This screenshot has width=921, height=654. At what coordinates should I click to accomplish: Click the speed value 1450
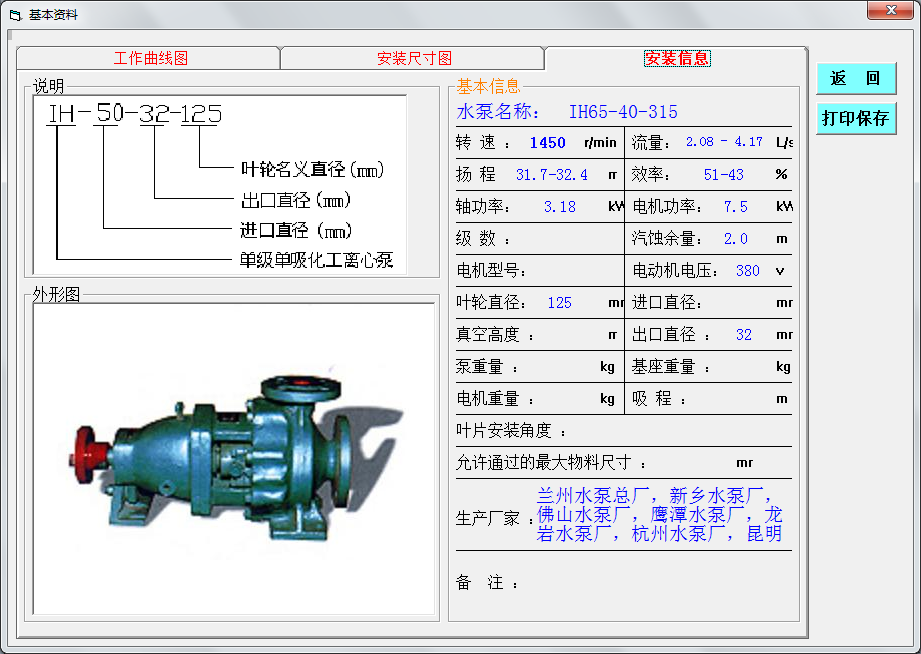[x=547, y=143]
